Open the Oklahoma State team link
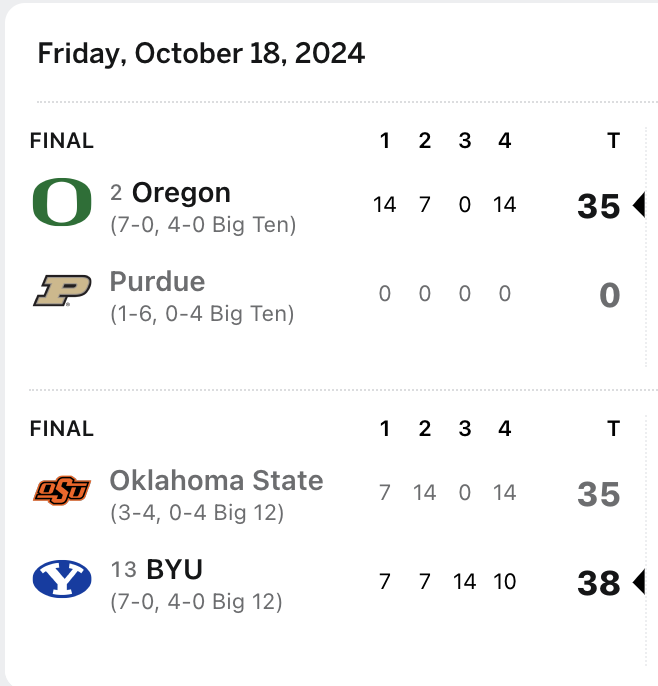The height and width of the screenshot is (686, 658). click(x=216, y=481)
